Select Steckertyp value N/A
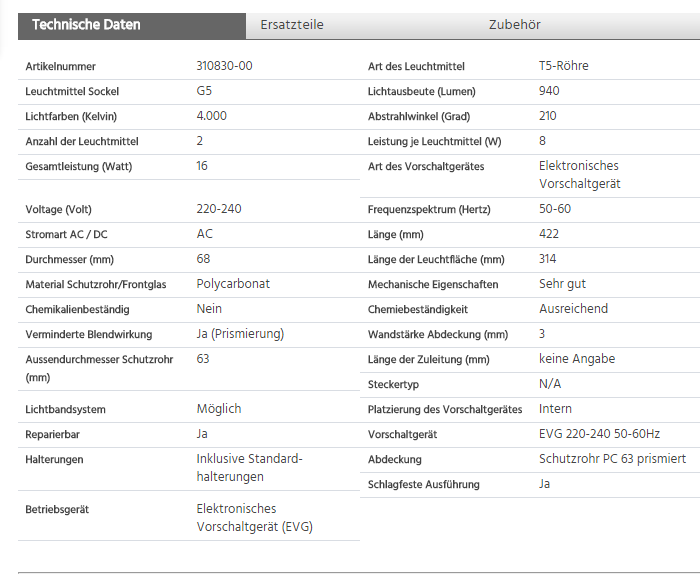The width and height of the screenshot is (700, 586). (x=550, y=384)
